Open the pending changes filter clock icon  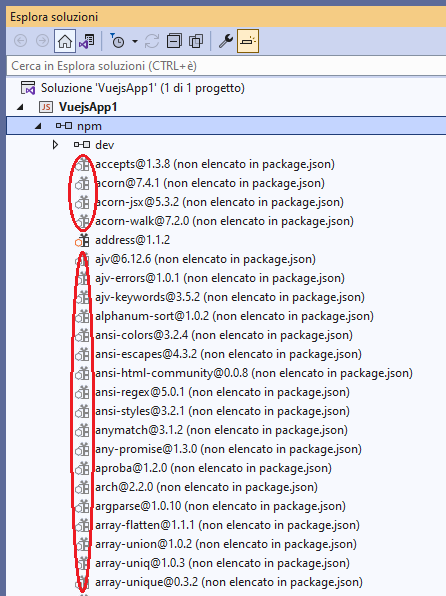tap(117, 41)
